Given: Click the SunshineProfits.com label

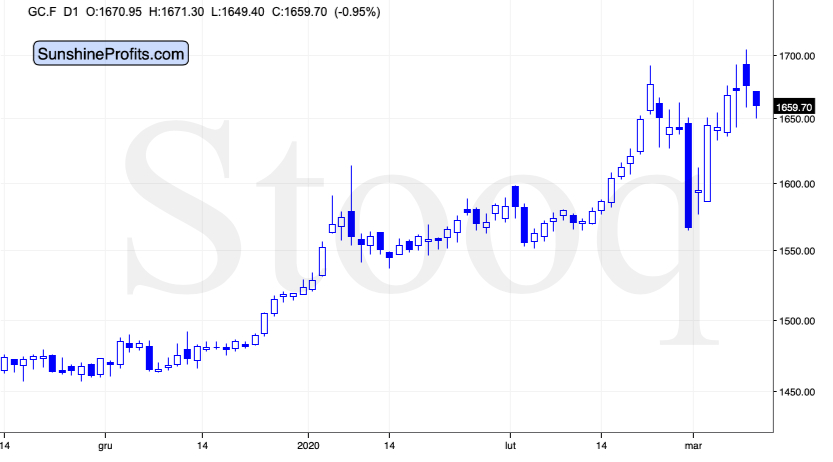Looking at the screenshot, I should pyautogui.click(x=110, y=53).
